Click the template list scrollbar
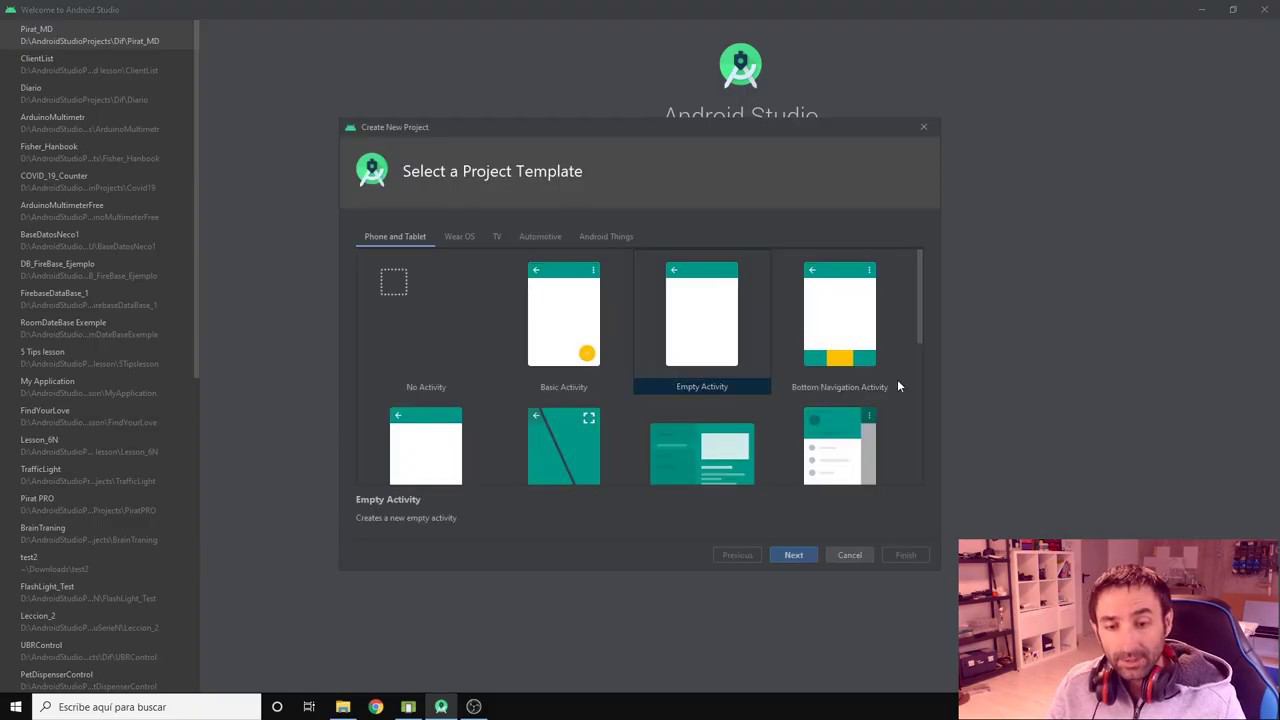1280x720 pixels. (919, 298)
